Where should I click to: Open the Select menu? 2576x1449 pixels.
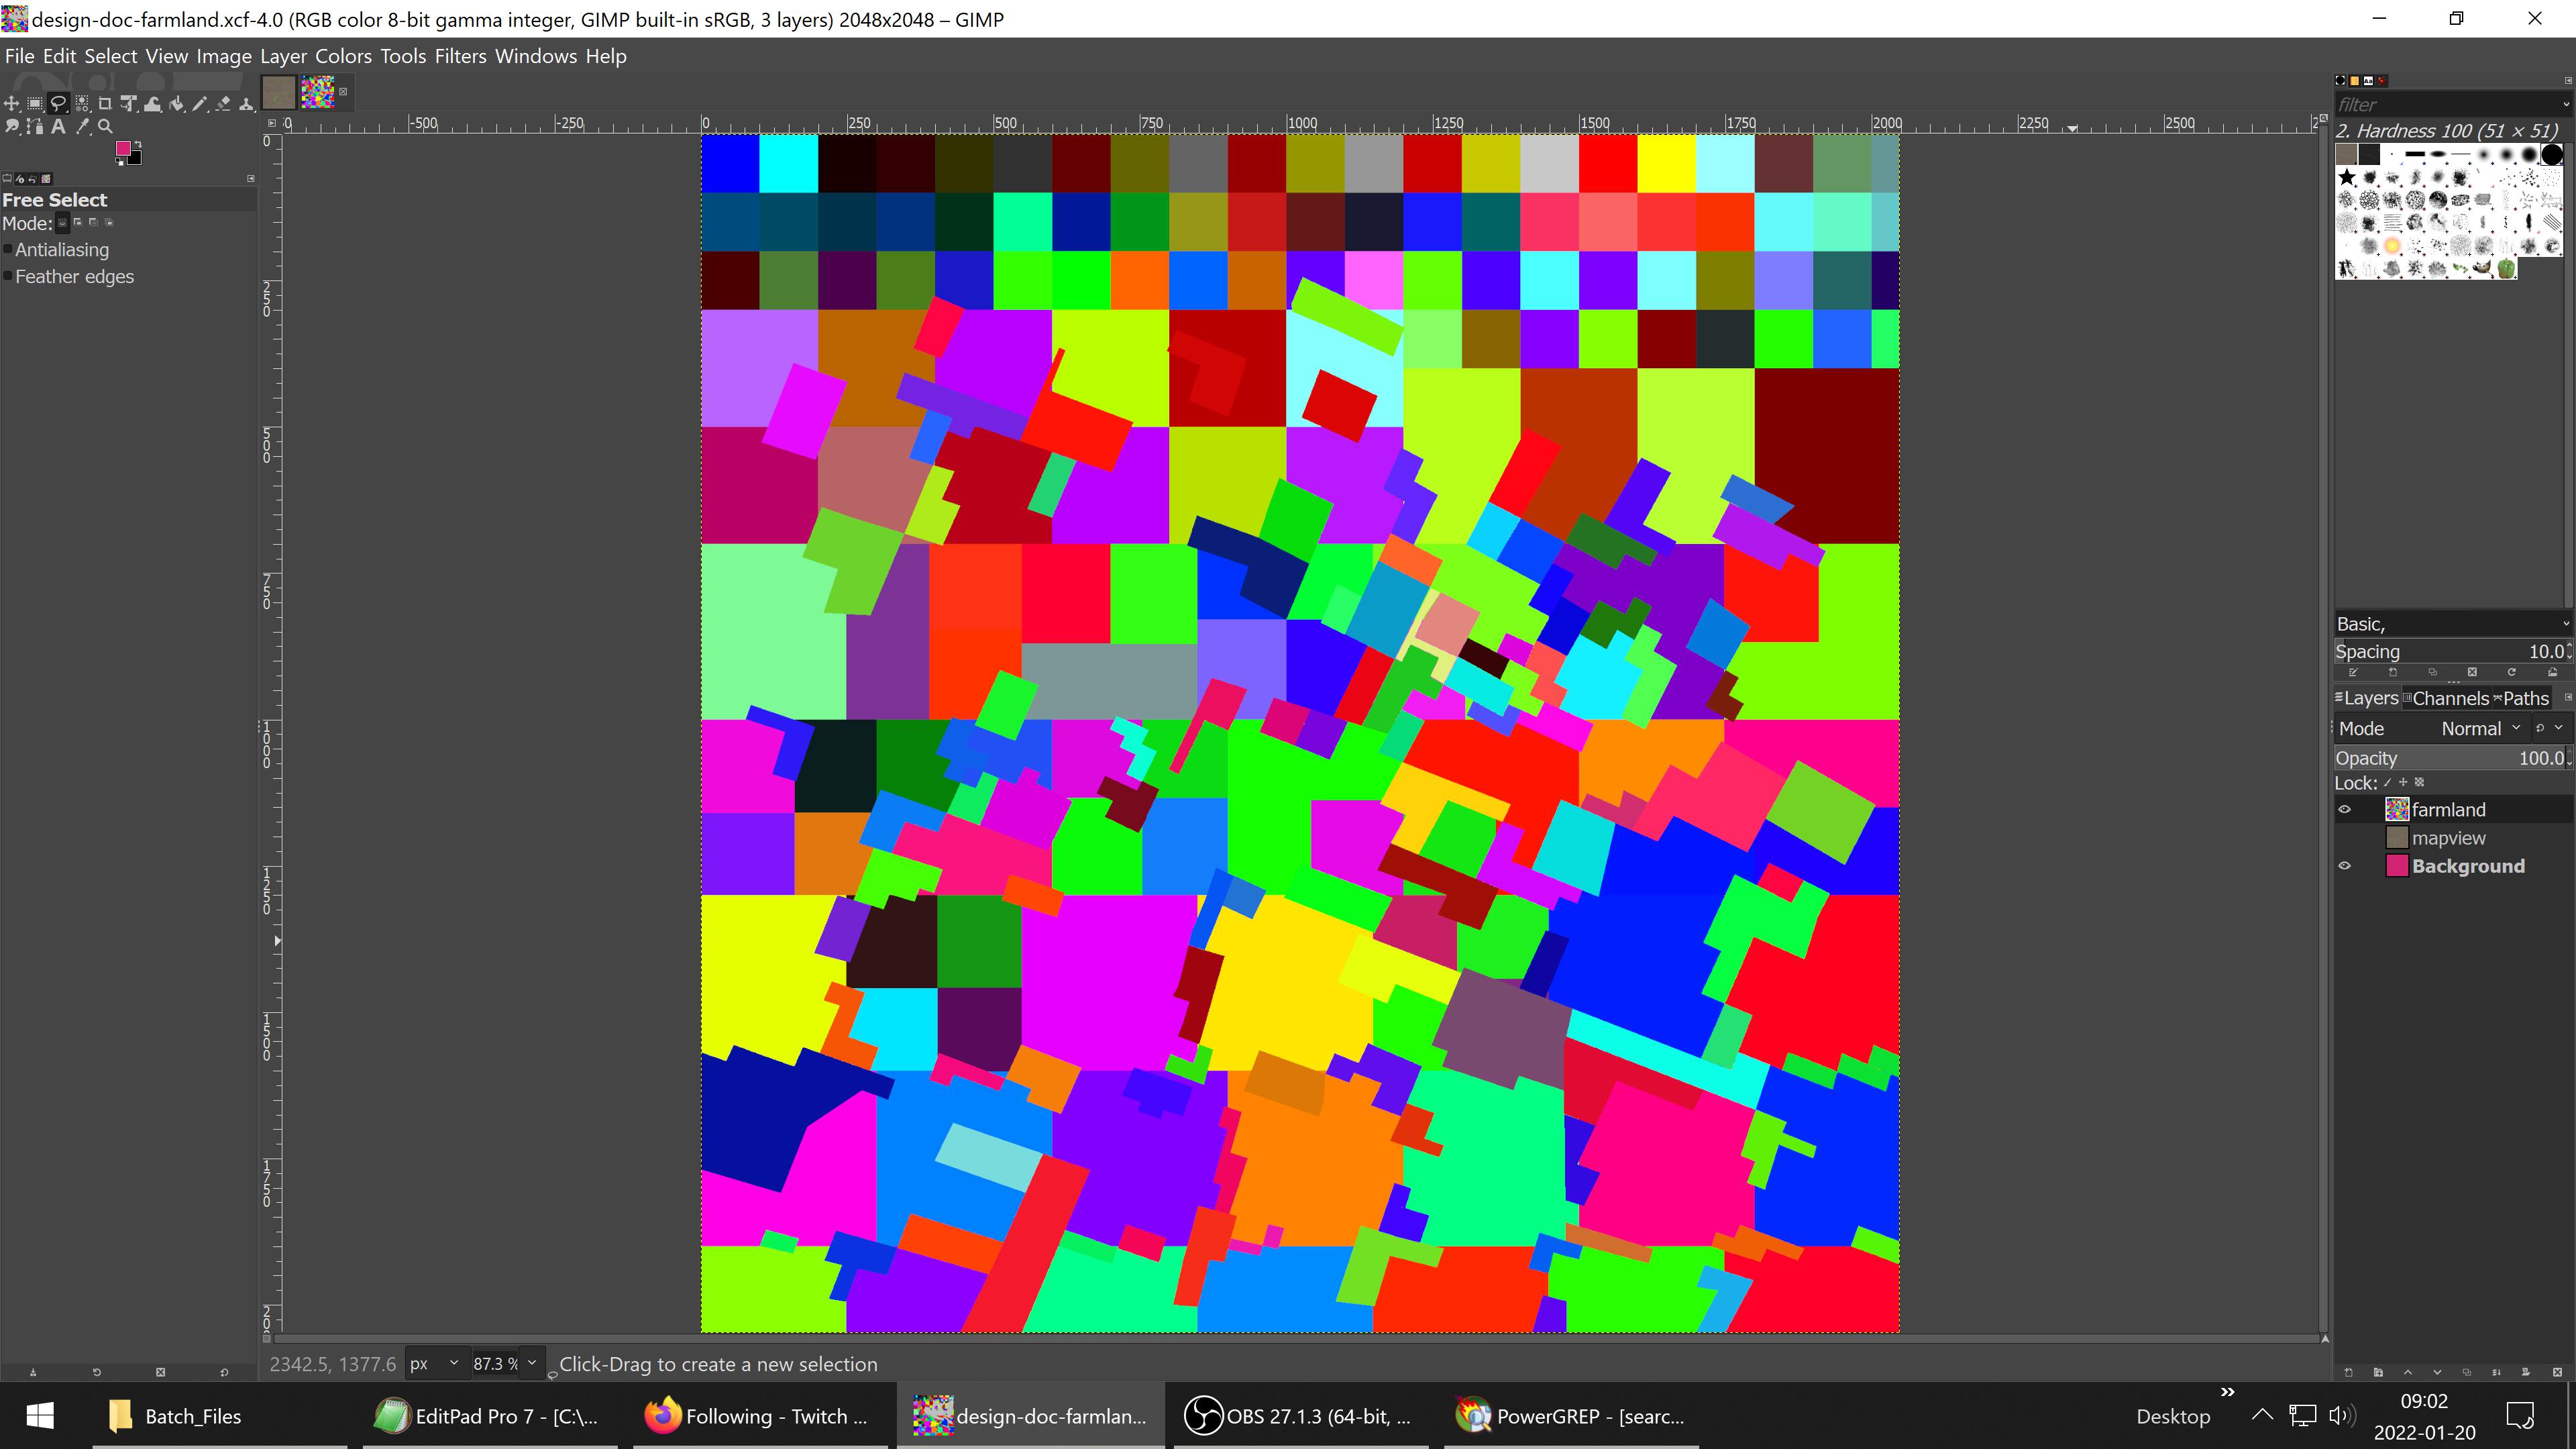coord(110,57)
